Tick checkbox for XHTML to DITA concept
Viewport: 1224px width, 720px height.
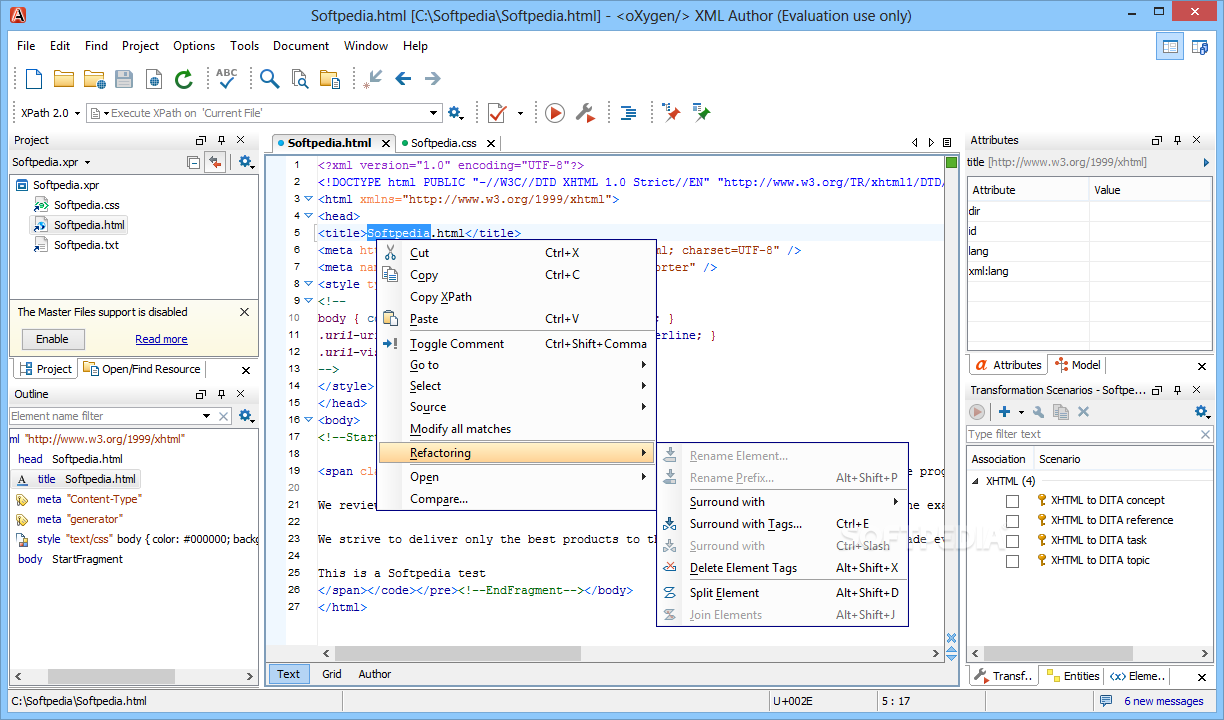[1012, 501]
